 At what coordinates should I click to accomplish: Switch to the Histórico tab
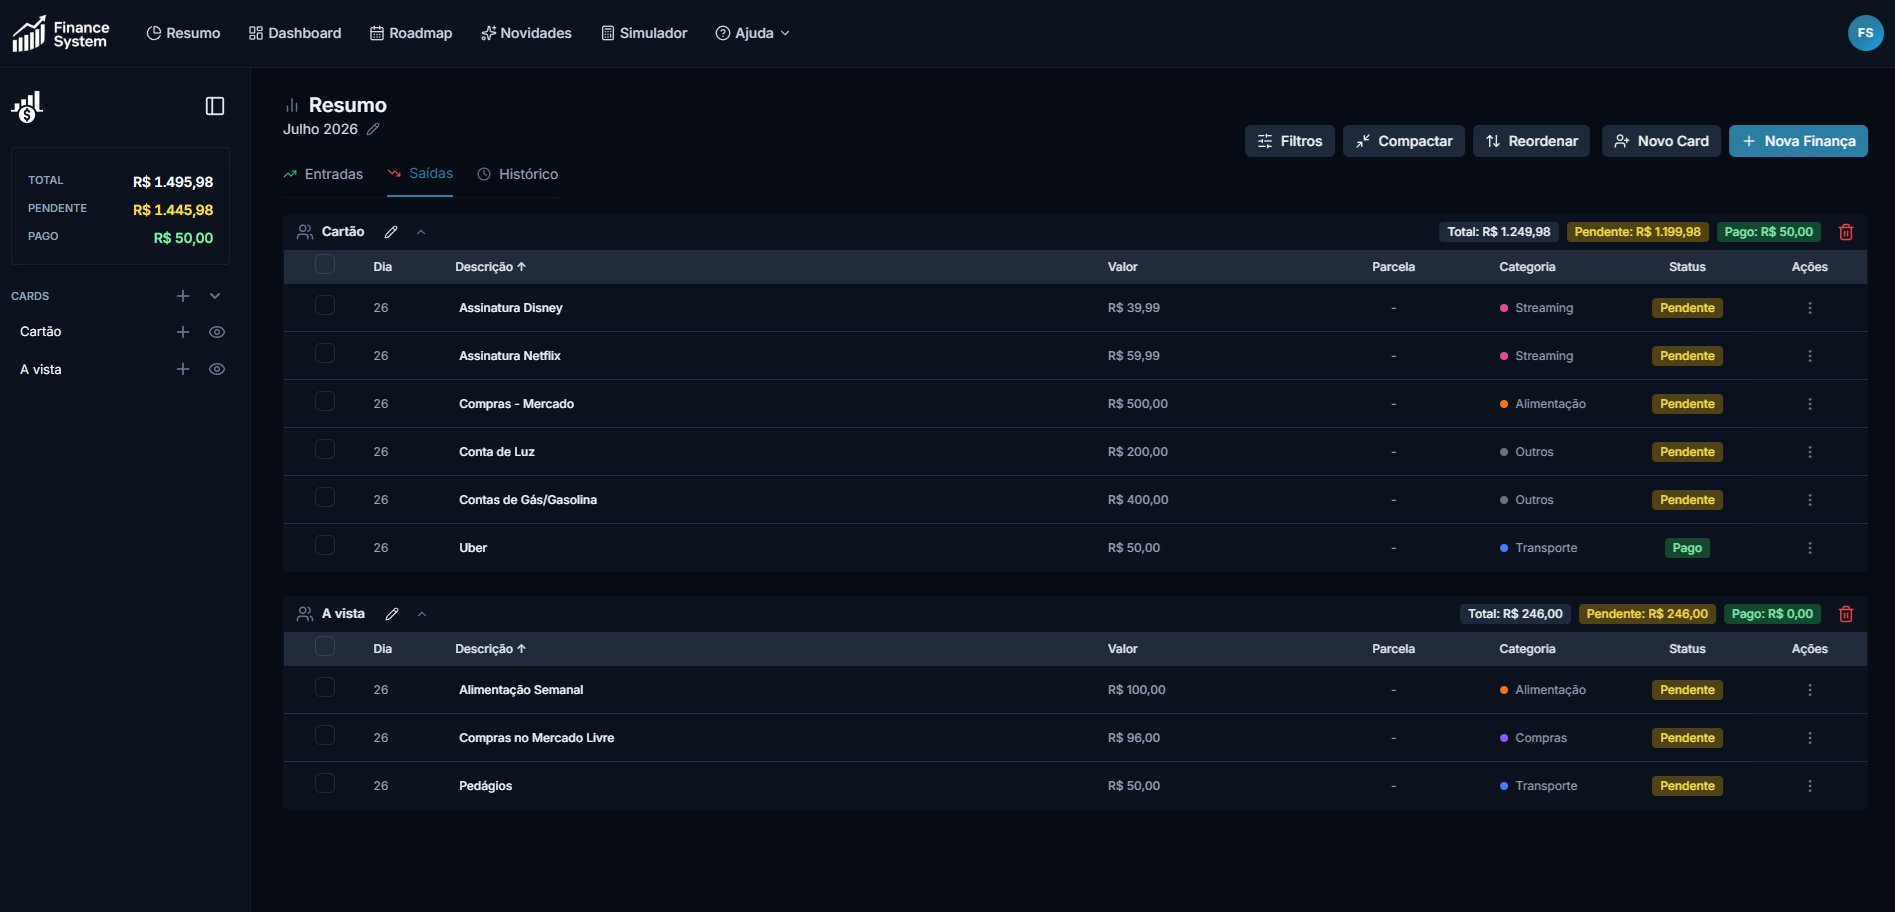(x=518, y=174)
